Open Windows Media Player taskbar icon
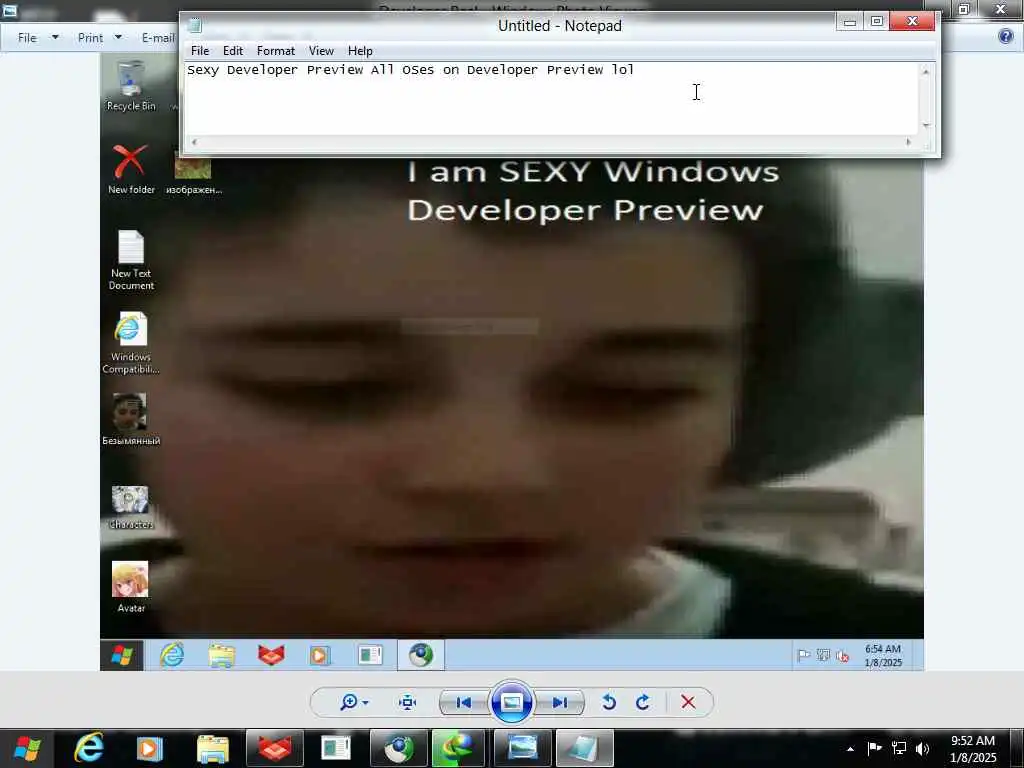 point(149,748)
